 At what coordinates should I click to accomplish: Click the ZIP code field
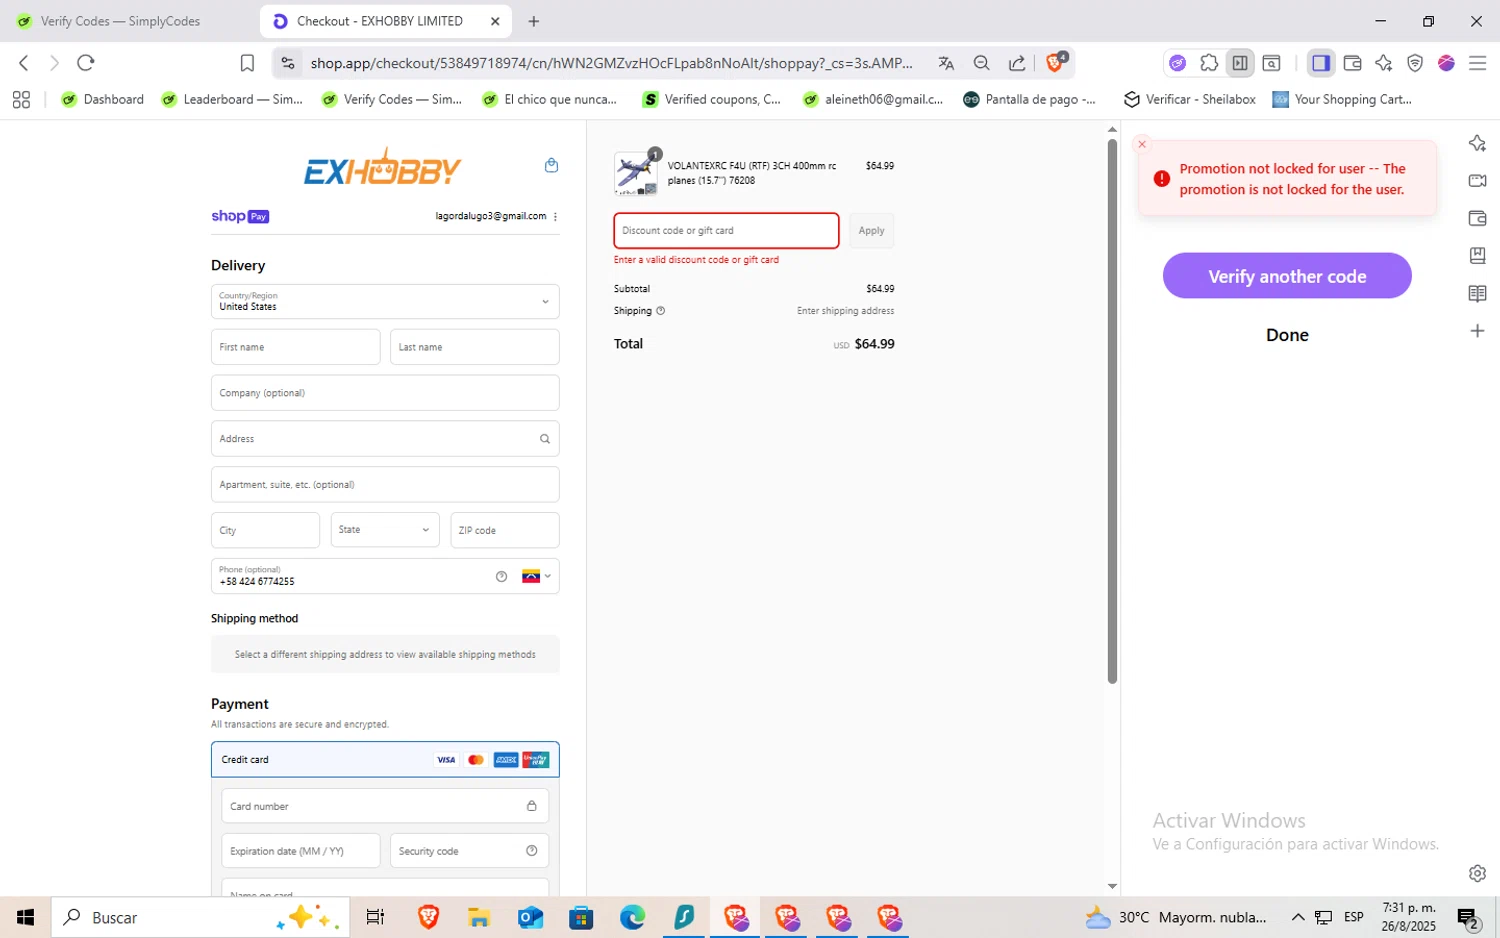505,530
